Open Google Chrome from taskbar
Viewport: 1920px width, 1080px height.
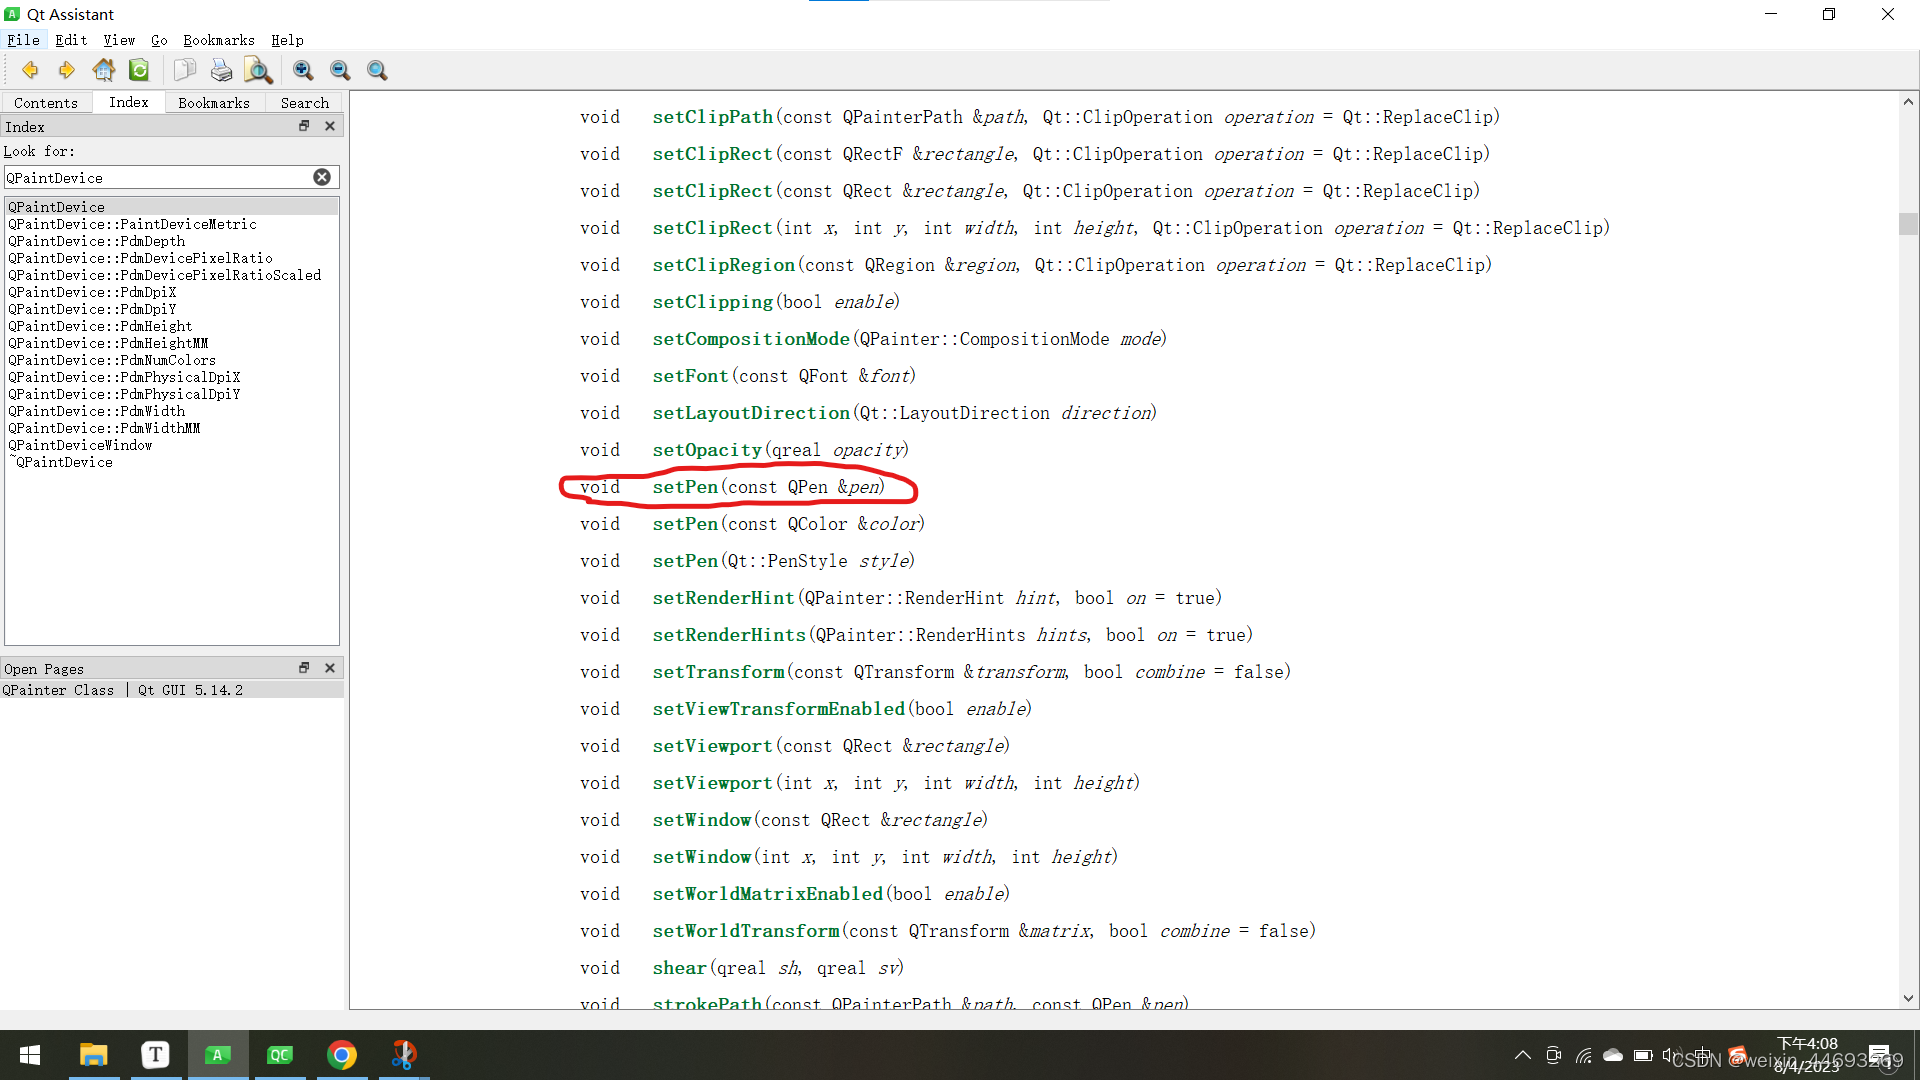(342, 1055)
